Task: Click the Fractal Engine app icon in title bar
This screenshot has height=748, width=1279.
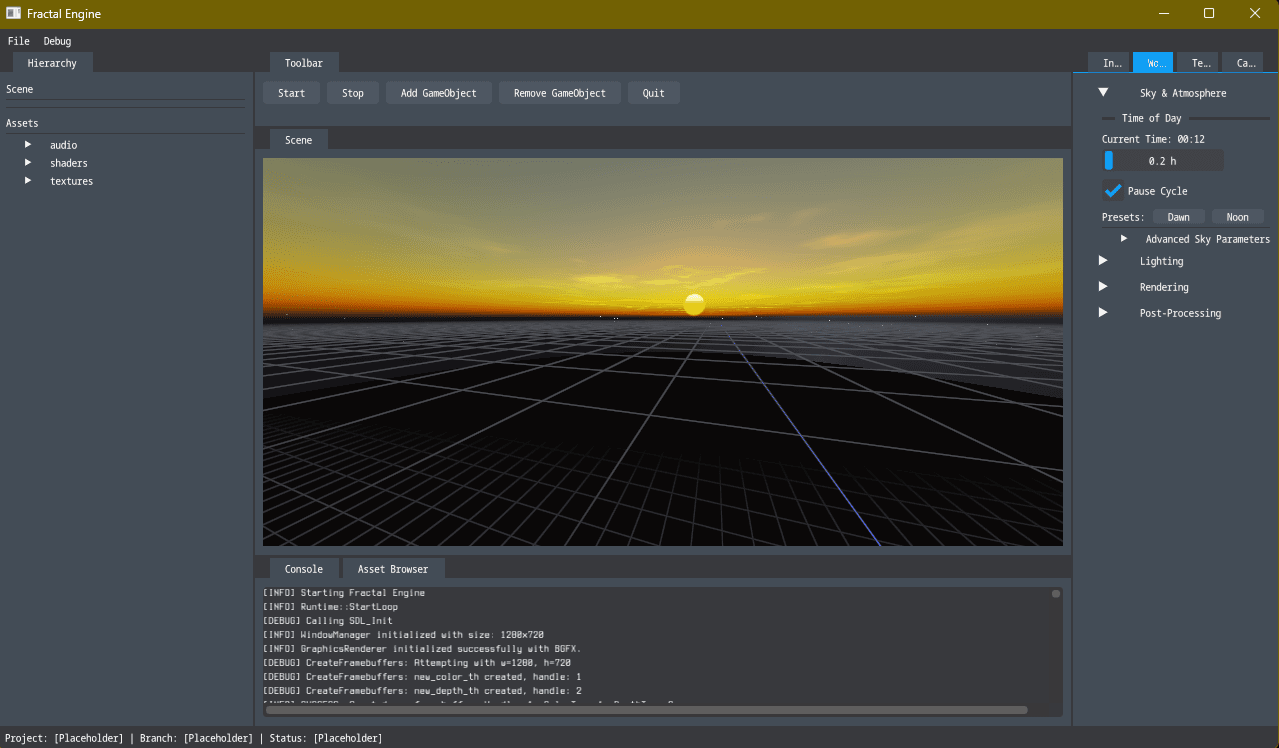Action: click(13, 14)
